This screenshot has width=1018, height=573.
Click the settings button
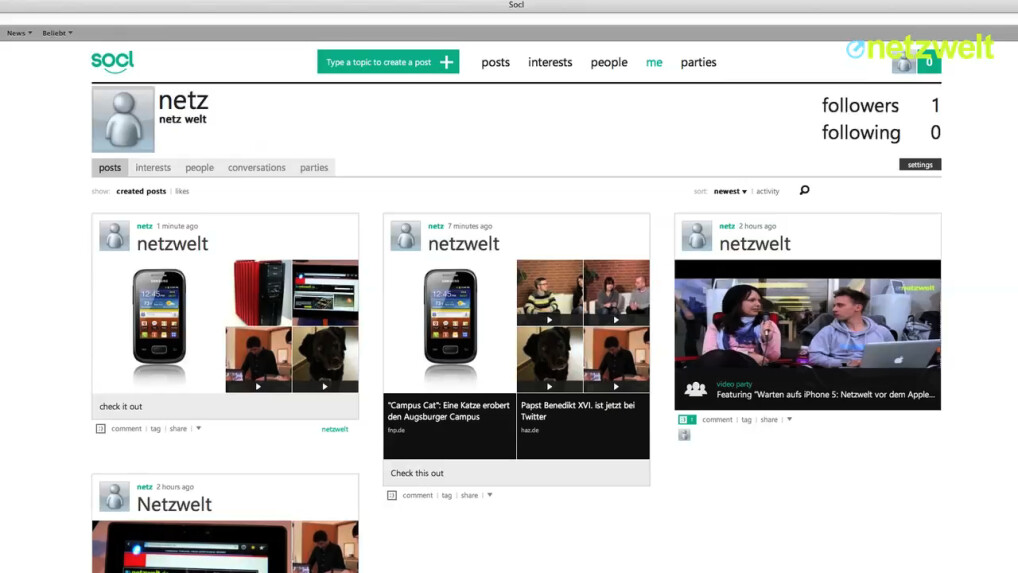coord(919,165)
